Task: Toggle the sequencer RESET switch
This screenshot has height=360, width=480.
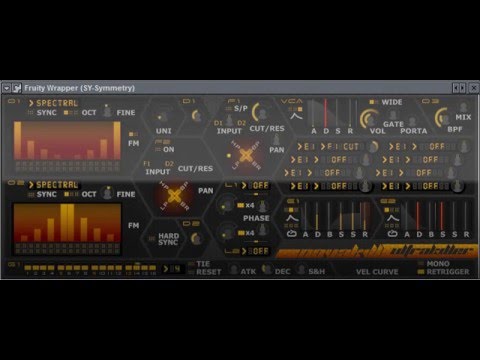Action: (191, 272)
